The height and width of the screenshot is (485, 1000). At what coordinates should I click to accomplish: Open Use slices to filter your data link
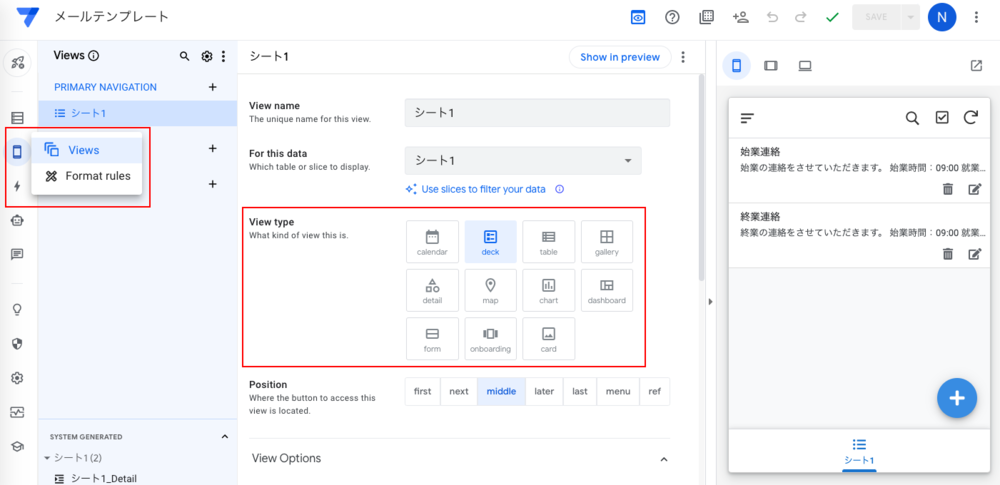[483, 189]
